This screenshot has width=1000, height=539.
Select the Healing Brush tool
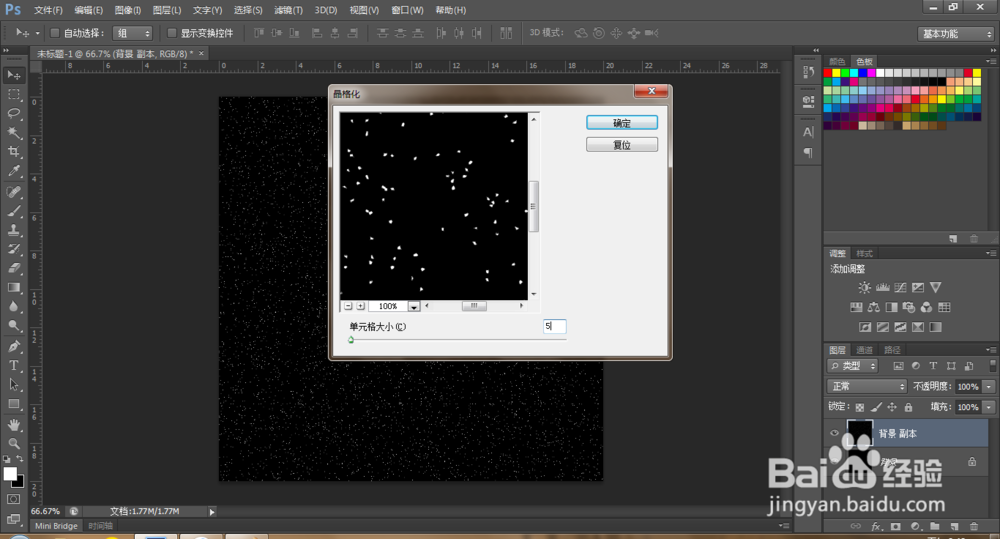pyautogui.click(x=13, y=192)
